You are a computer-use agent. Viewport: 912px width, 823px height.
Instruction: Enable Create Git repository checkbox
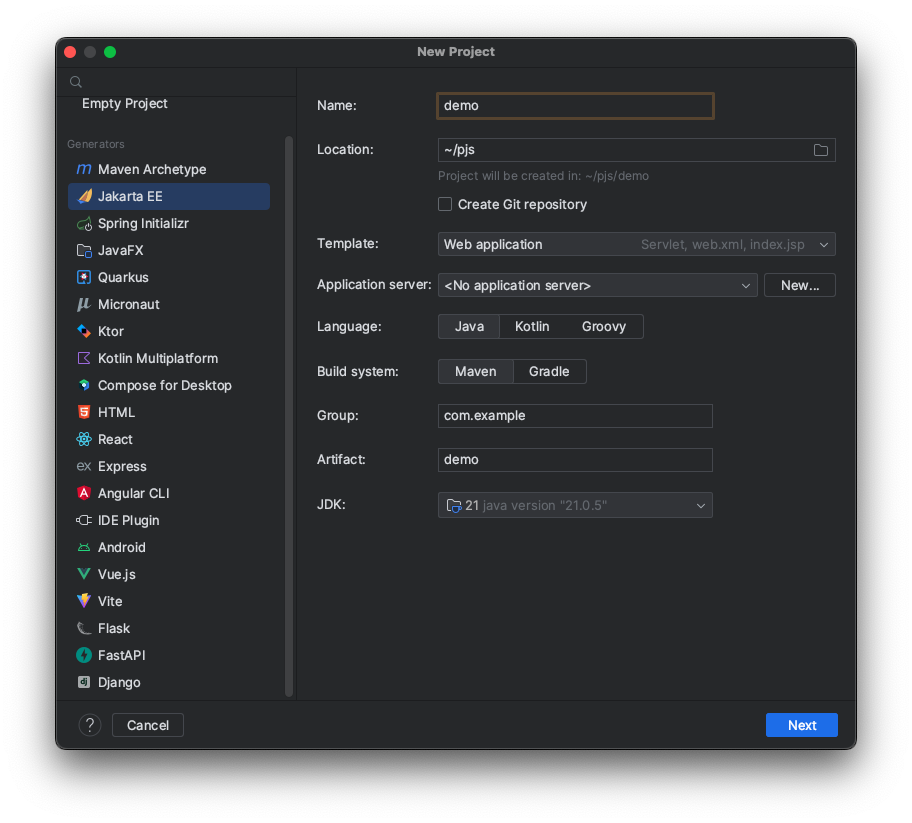pos(445,205)
